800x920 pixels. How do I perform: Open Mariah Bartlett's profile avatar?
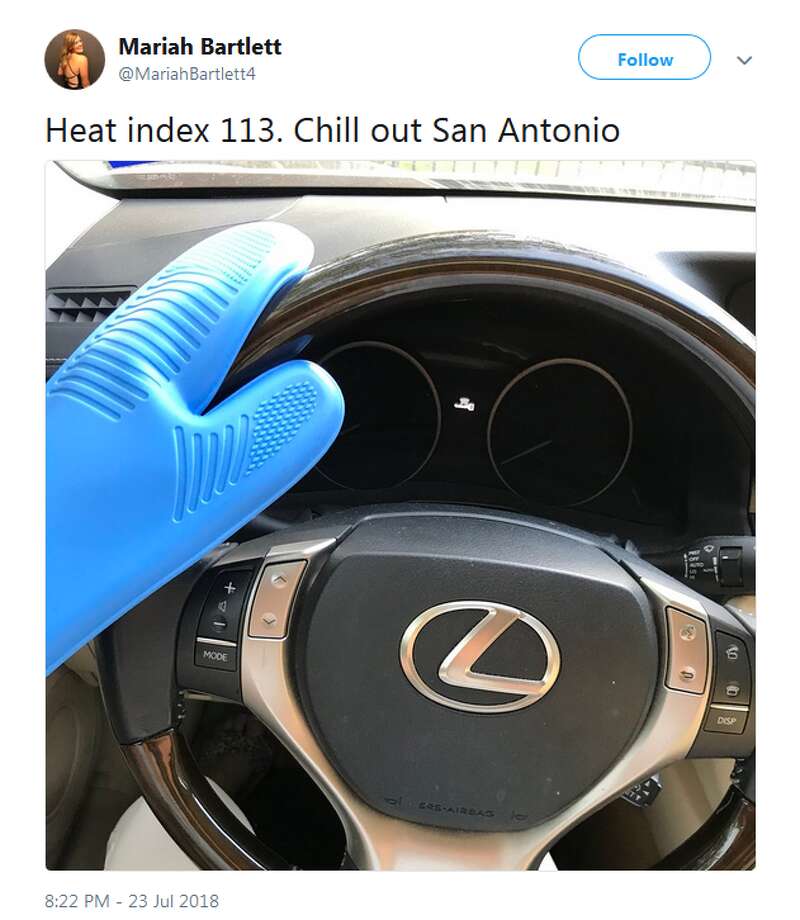click(x=75, y=59)
